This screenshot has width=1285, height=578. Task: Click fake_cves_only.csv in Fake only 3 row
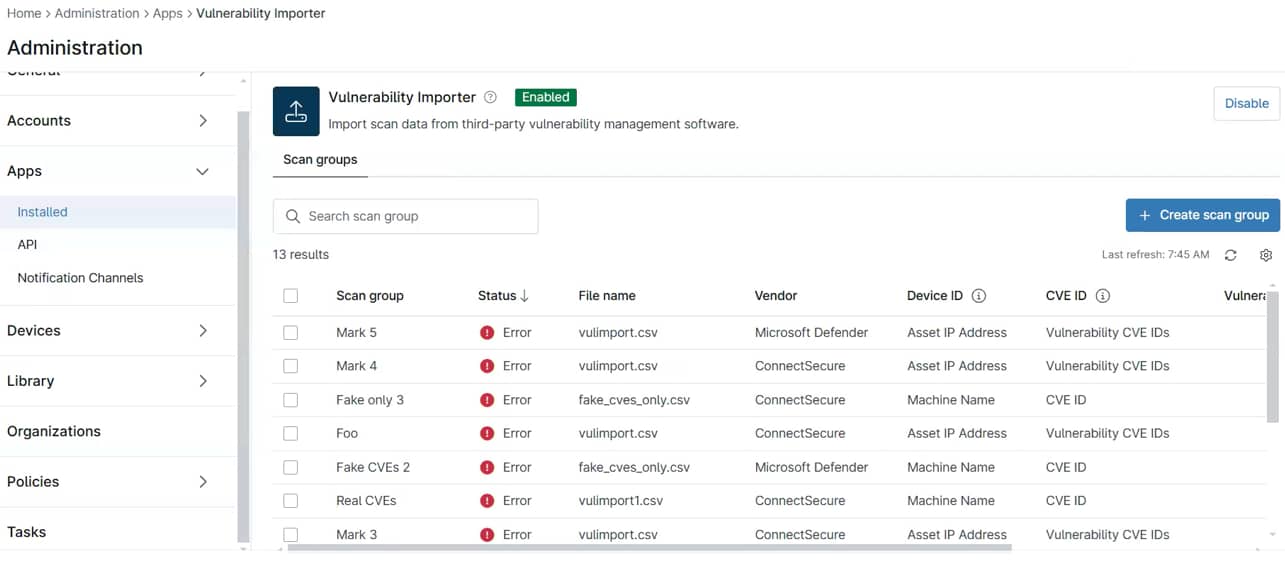coord(634,400)
